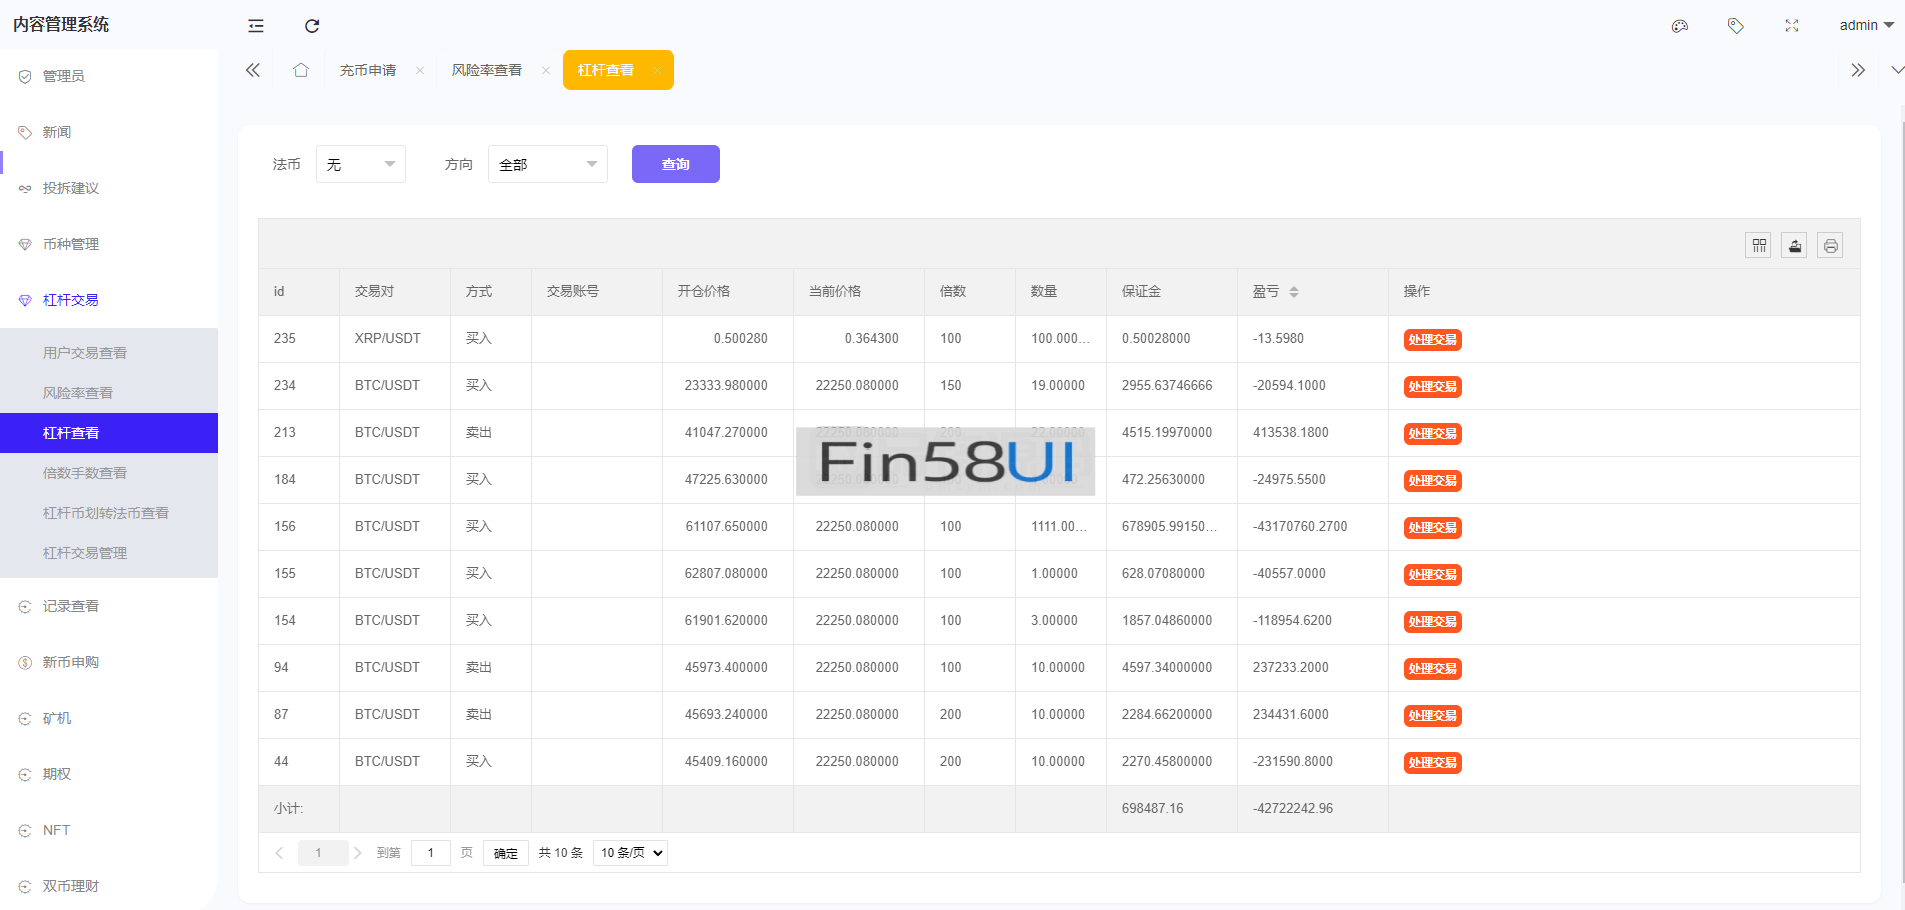Click the 查询 button
The height and width of the screenshot is (910, 1905).
point(675,164)
